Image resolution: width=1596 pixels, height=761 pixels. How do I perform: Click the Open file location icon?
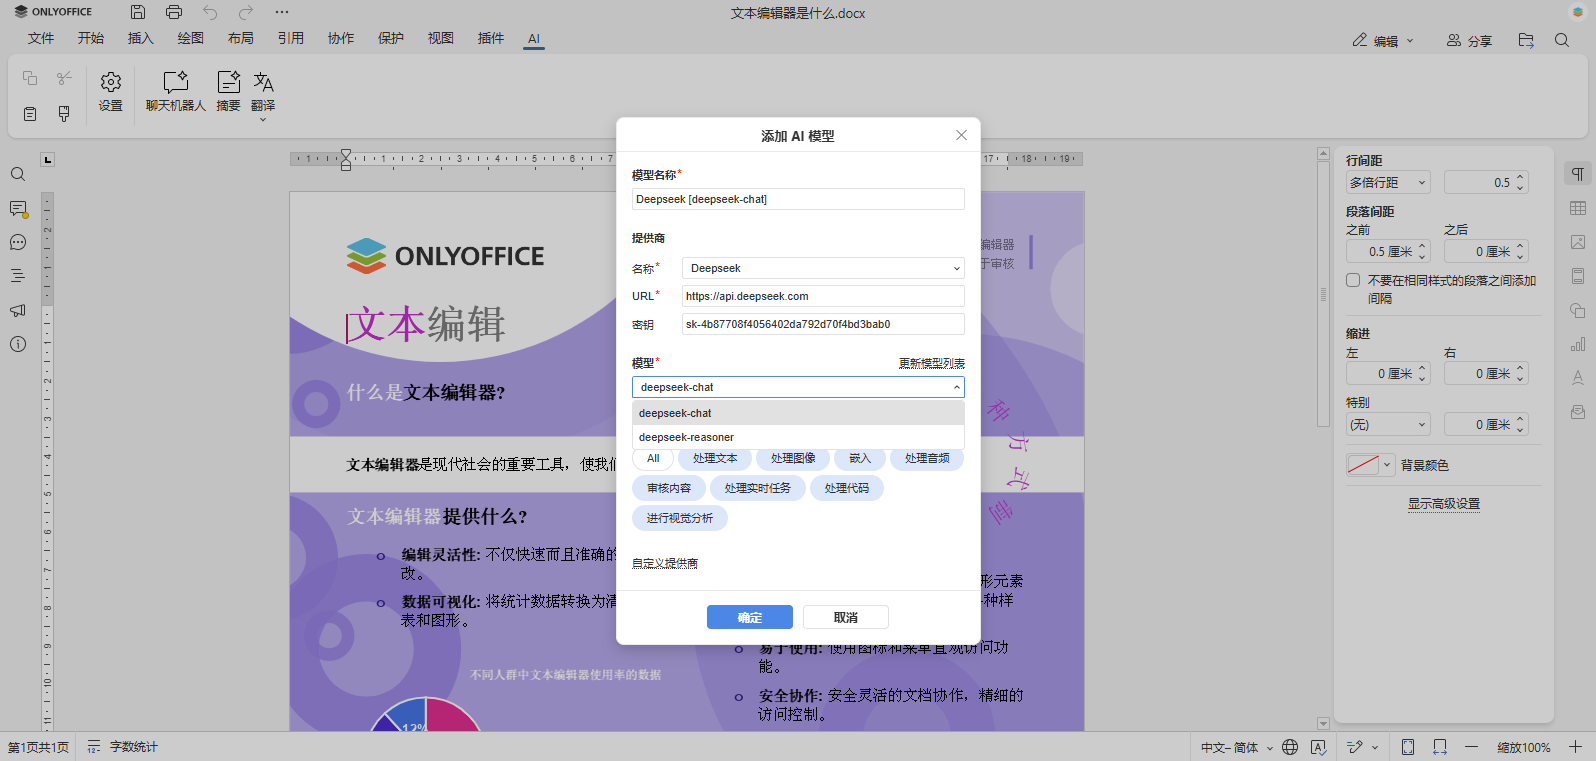point(1526,40)
